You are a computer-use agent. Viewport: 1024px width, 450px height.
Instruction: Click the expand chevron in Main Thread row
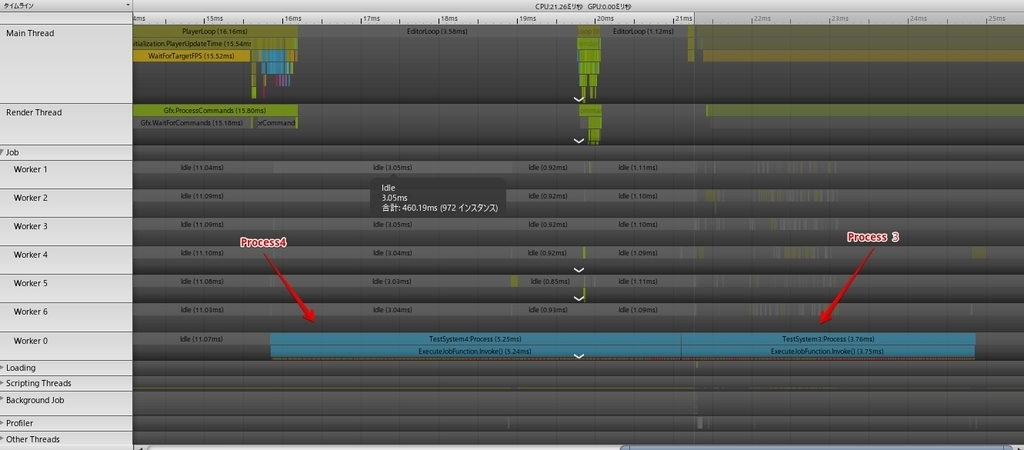(578, 99)
